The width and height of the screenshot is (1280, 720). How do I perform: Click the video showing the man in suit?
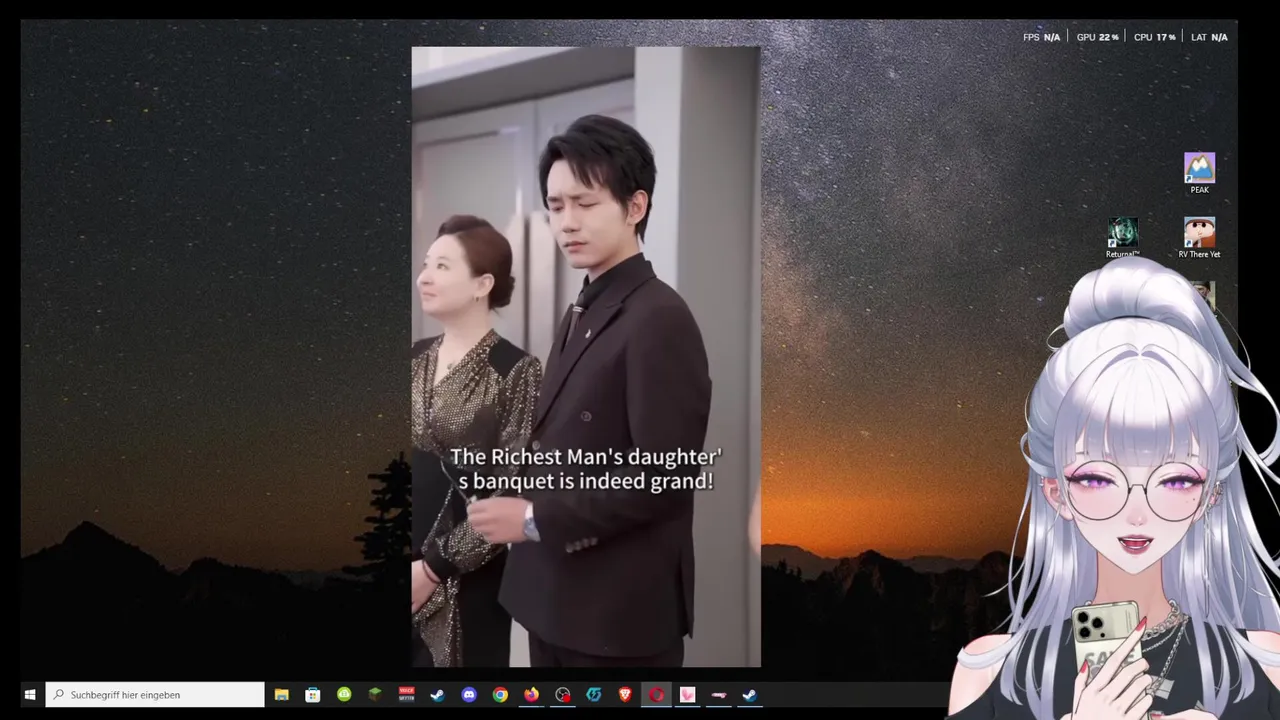586,356
